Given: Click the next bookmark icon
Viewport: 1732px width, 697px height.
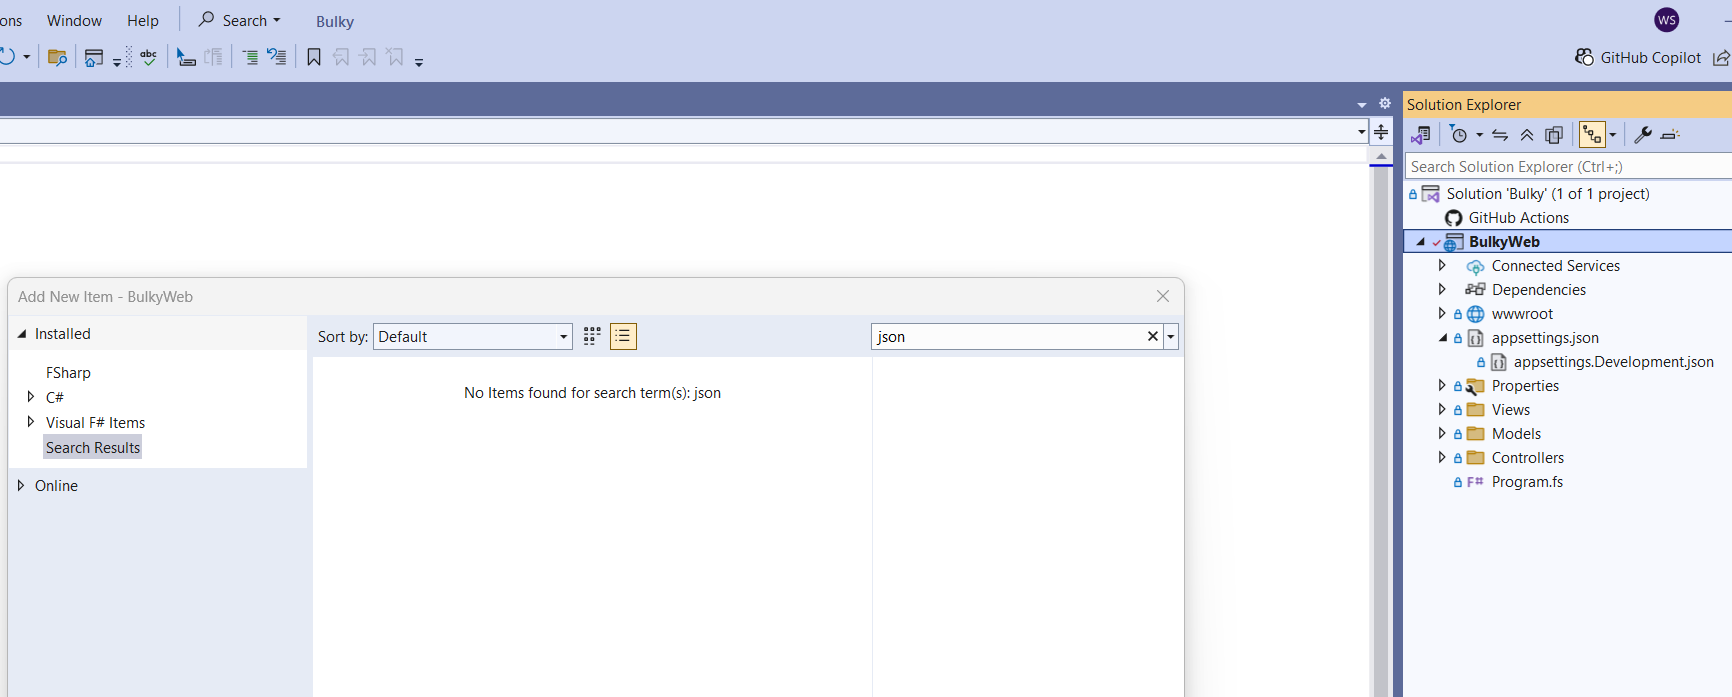Looking at the screenshot, I should (x=368, y=57).
